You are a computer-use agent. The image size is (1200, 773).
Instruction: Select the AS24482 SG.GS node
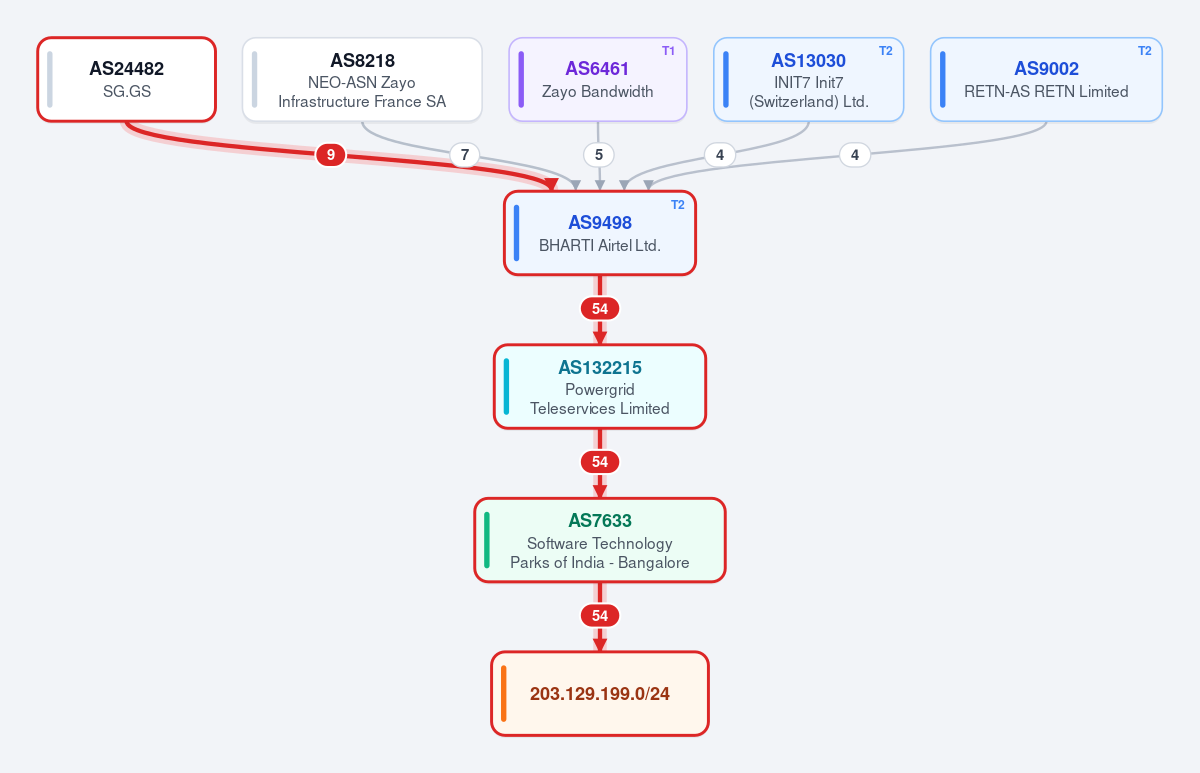[x=127, y=79]
